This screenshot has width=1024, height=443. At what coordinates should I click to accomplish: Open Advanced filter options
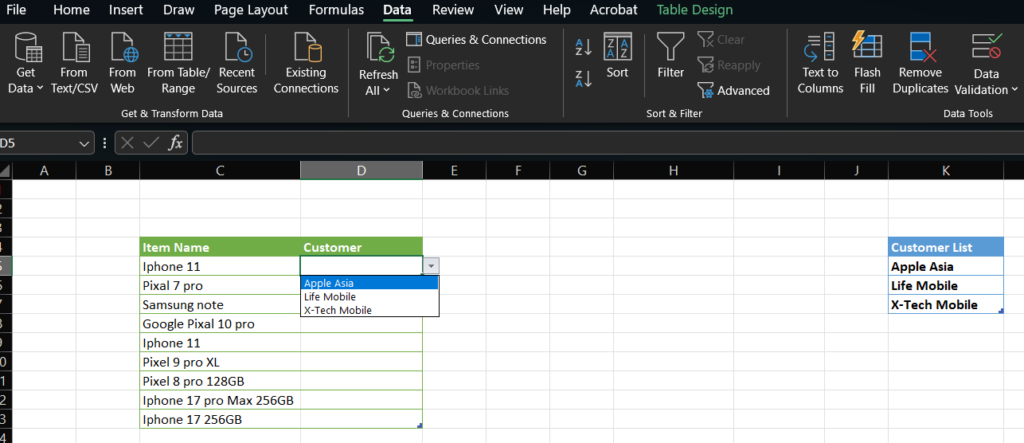733,91
